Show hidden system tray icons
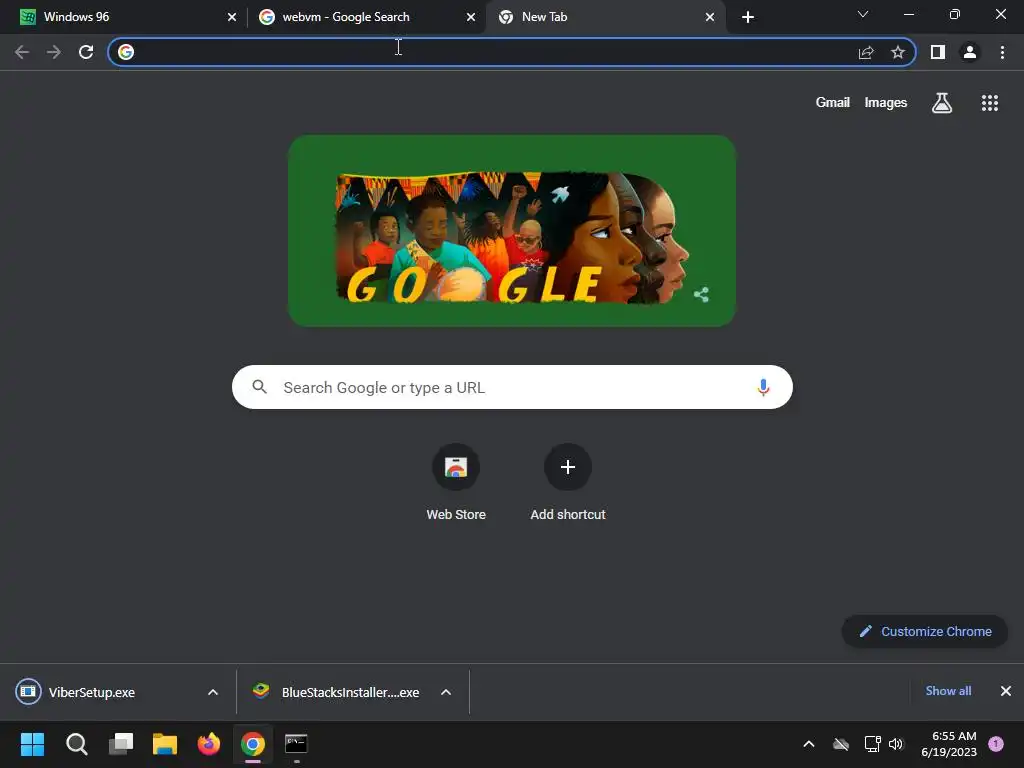Screen dimensions: 1024x768 pyautogui.click(x=808, y=744)
